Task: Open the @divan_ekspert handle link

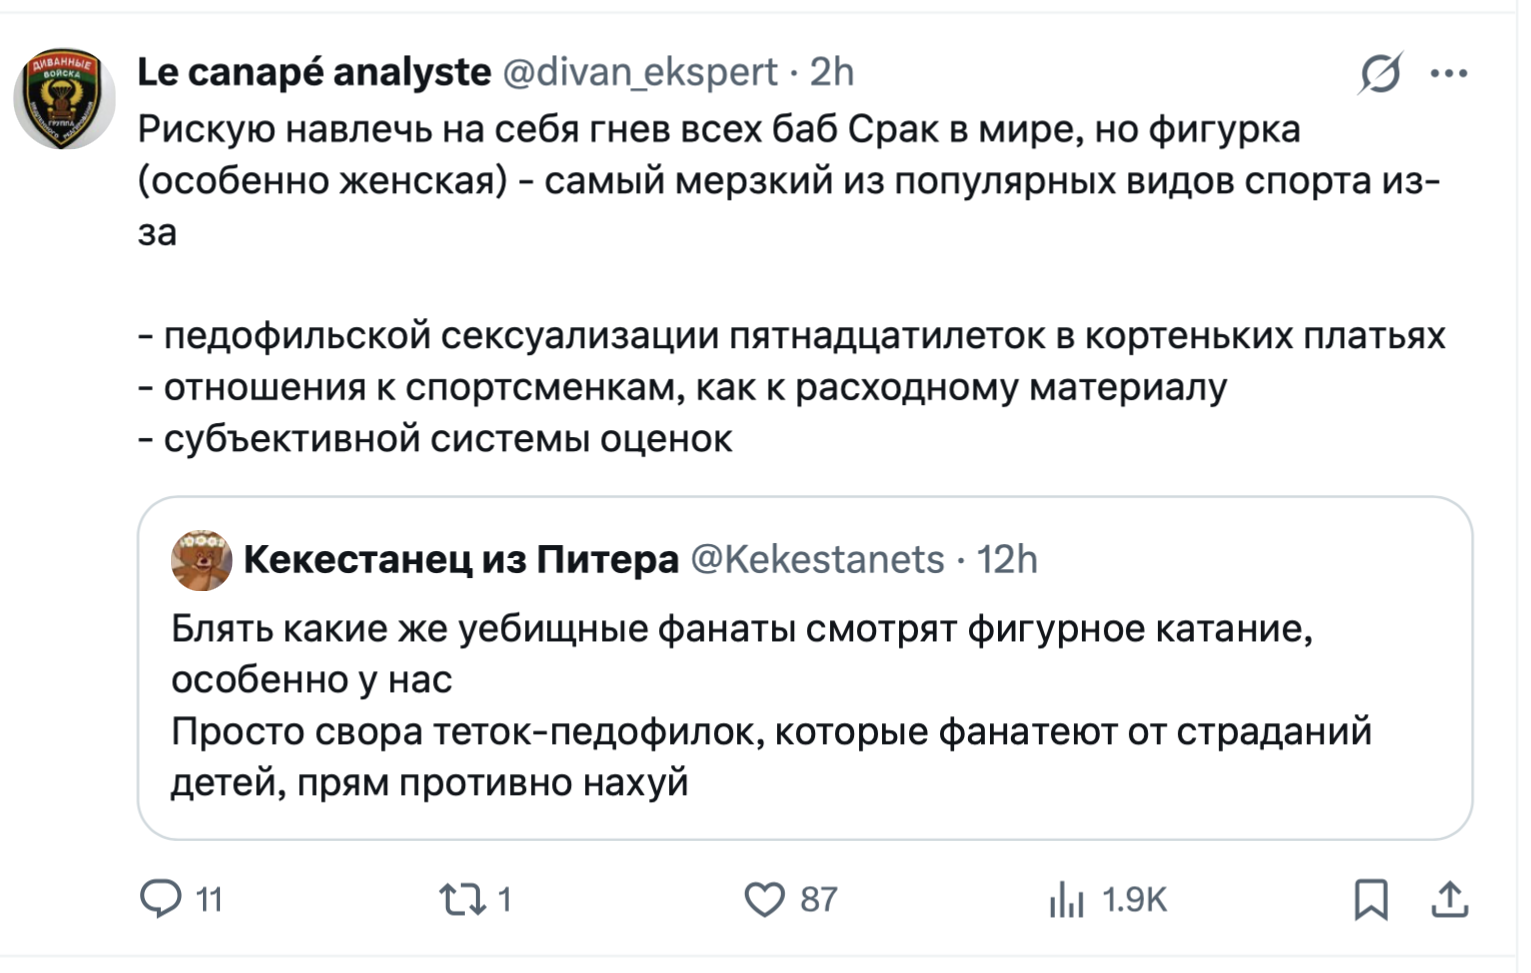Action: point(639,72)
